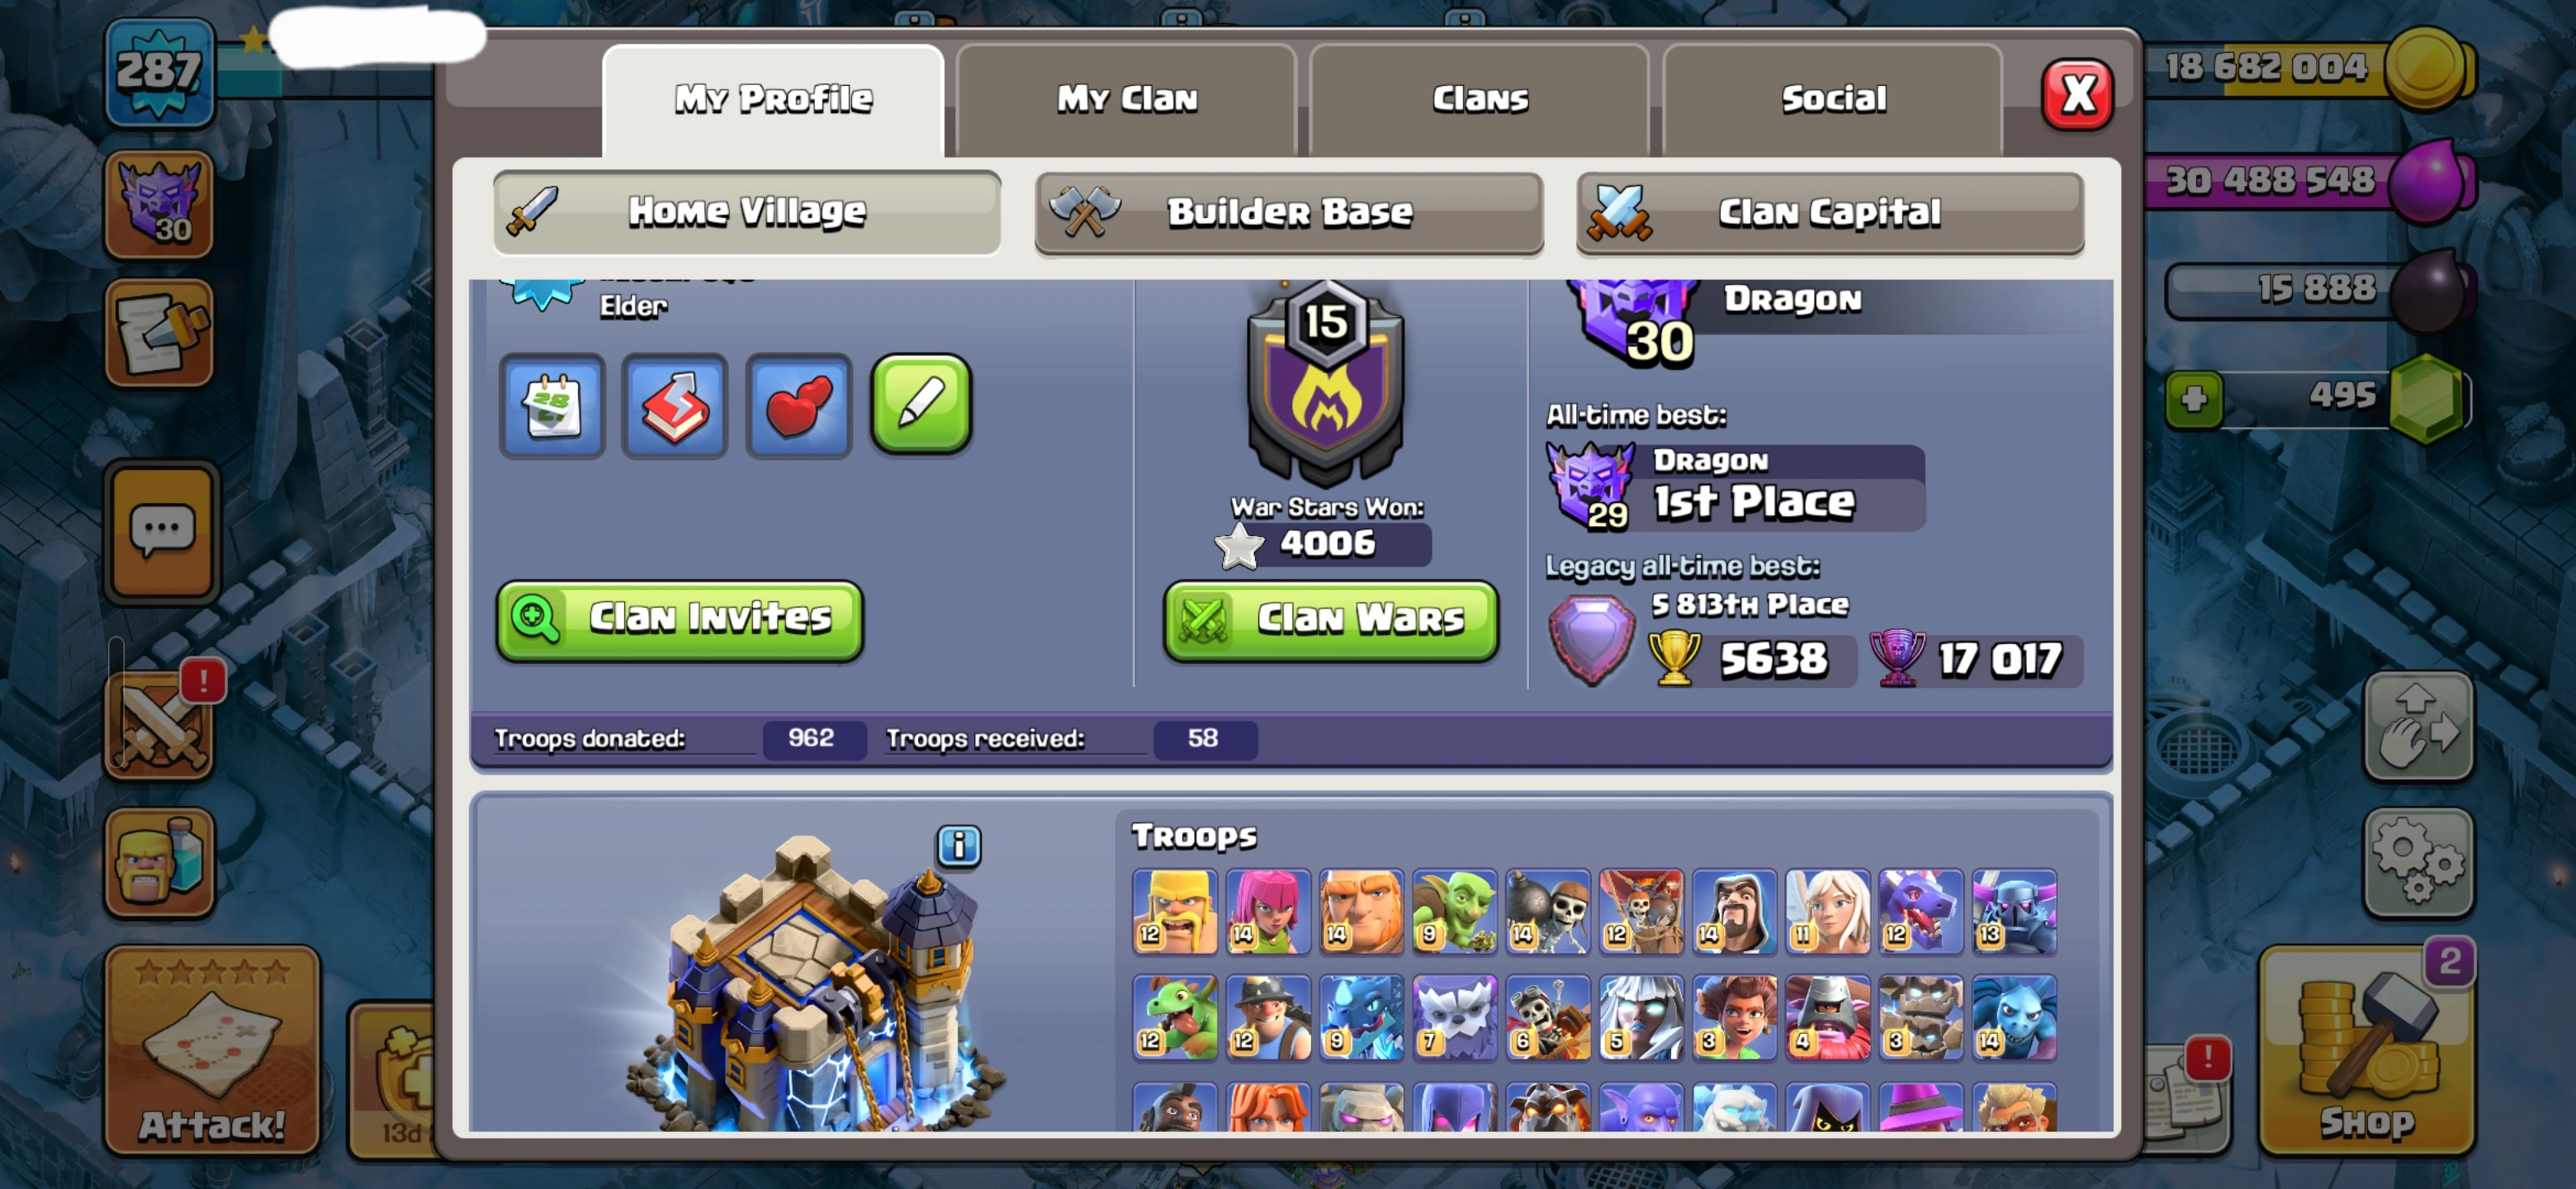The width and height of the screenshot is (2576, 1189).
Task: Open the Clan Wars button
Action: [1331, 620]
